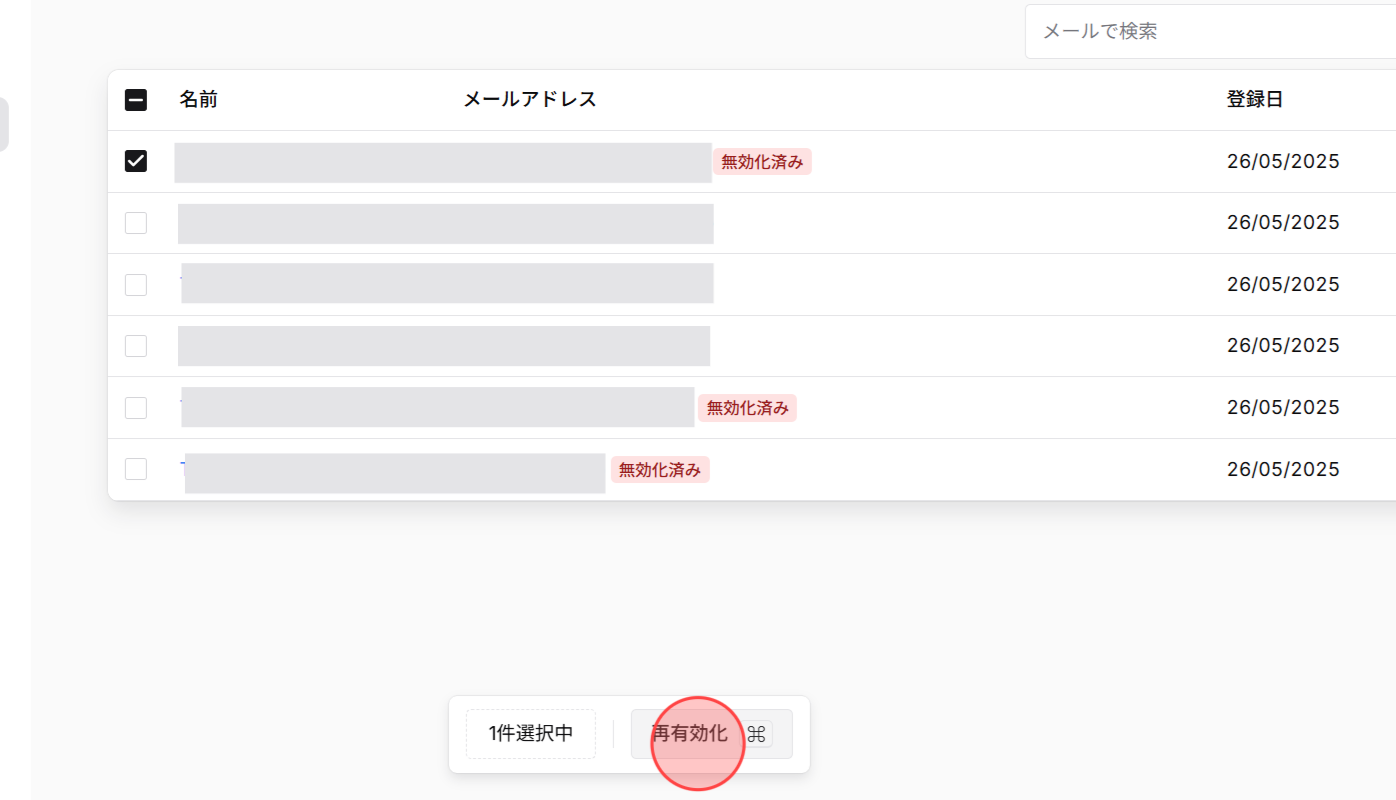
Task: Click inside the メールで検索 search field
Action: (1150, 30)
